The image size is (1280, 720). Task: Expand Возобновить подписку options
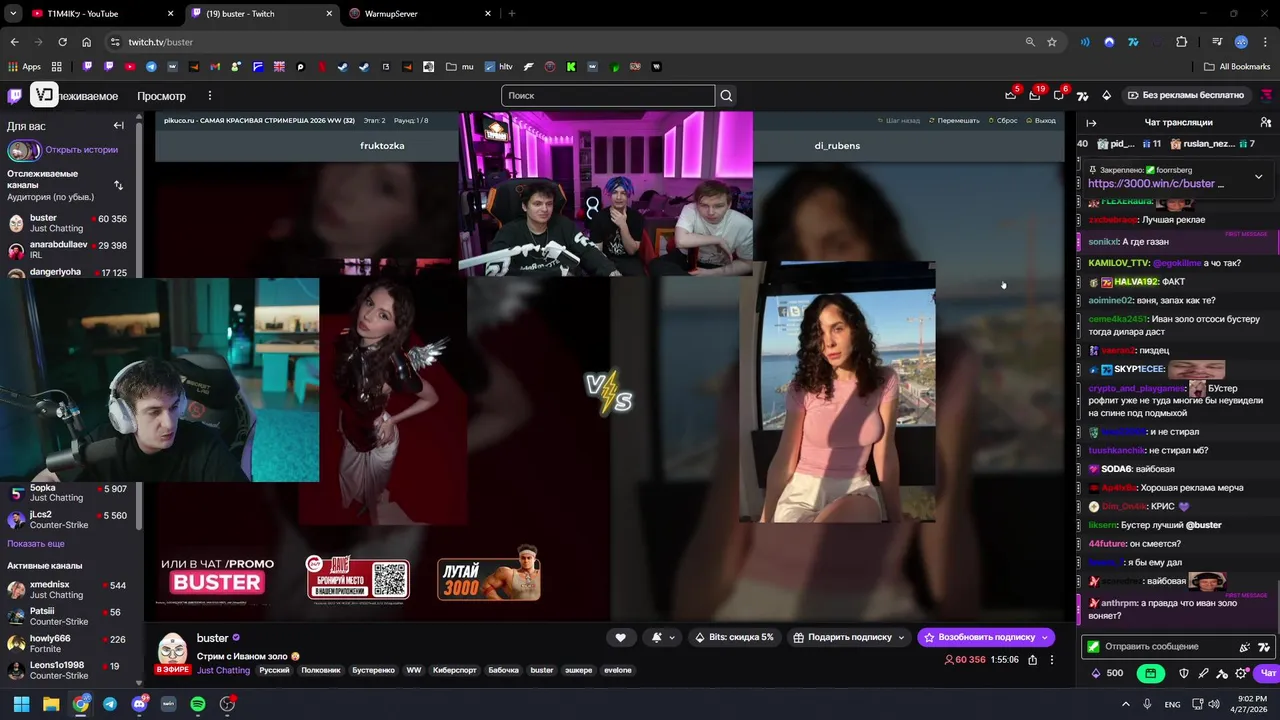[1046, 637]
